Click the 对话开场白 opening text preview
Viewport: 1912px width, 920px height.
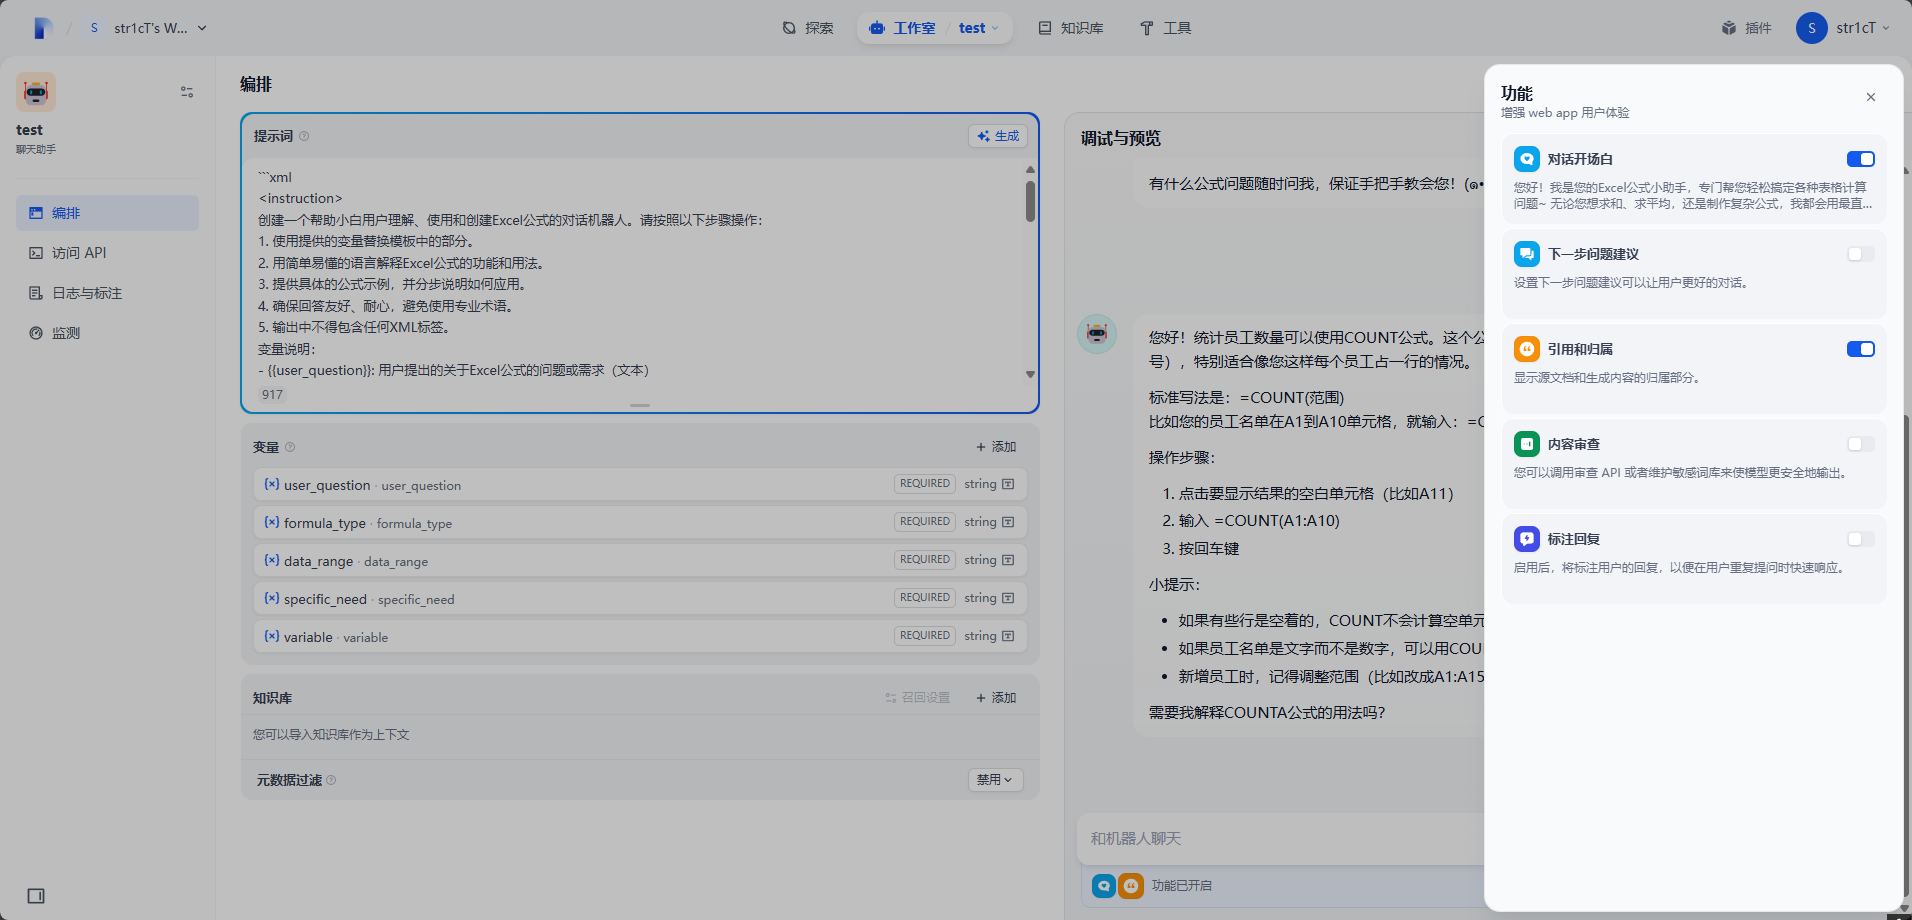pyautogui.click(x=1692, y=195)
